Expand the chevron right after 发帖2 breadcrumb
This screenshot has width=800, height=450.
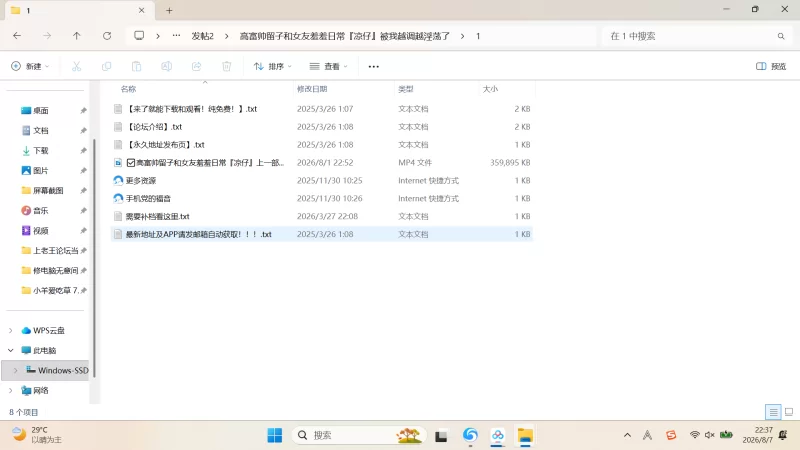(227, 36)
